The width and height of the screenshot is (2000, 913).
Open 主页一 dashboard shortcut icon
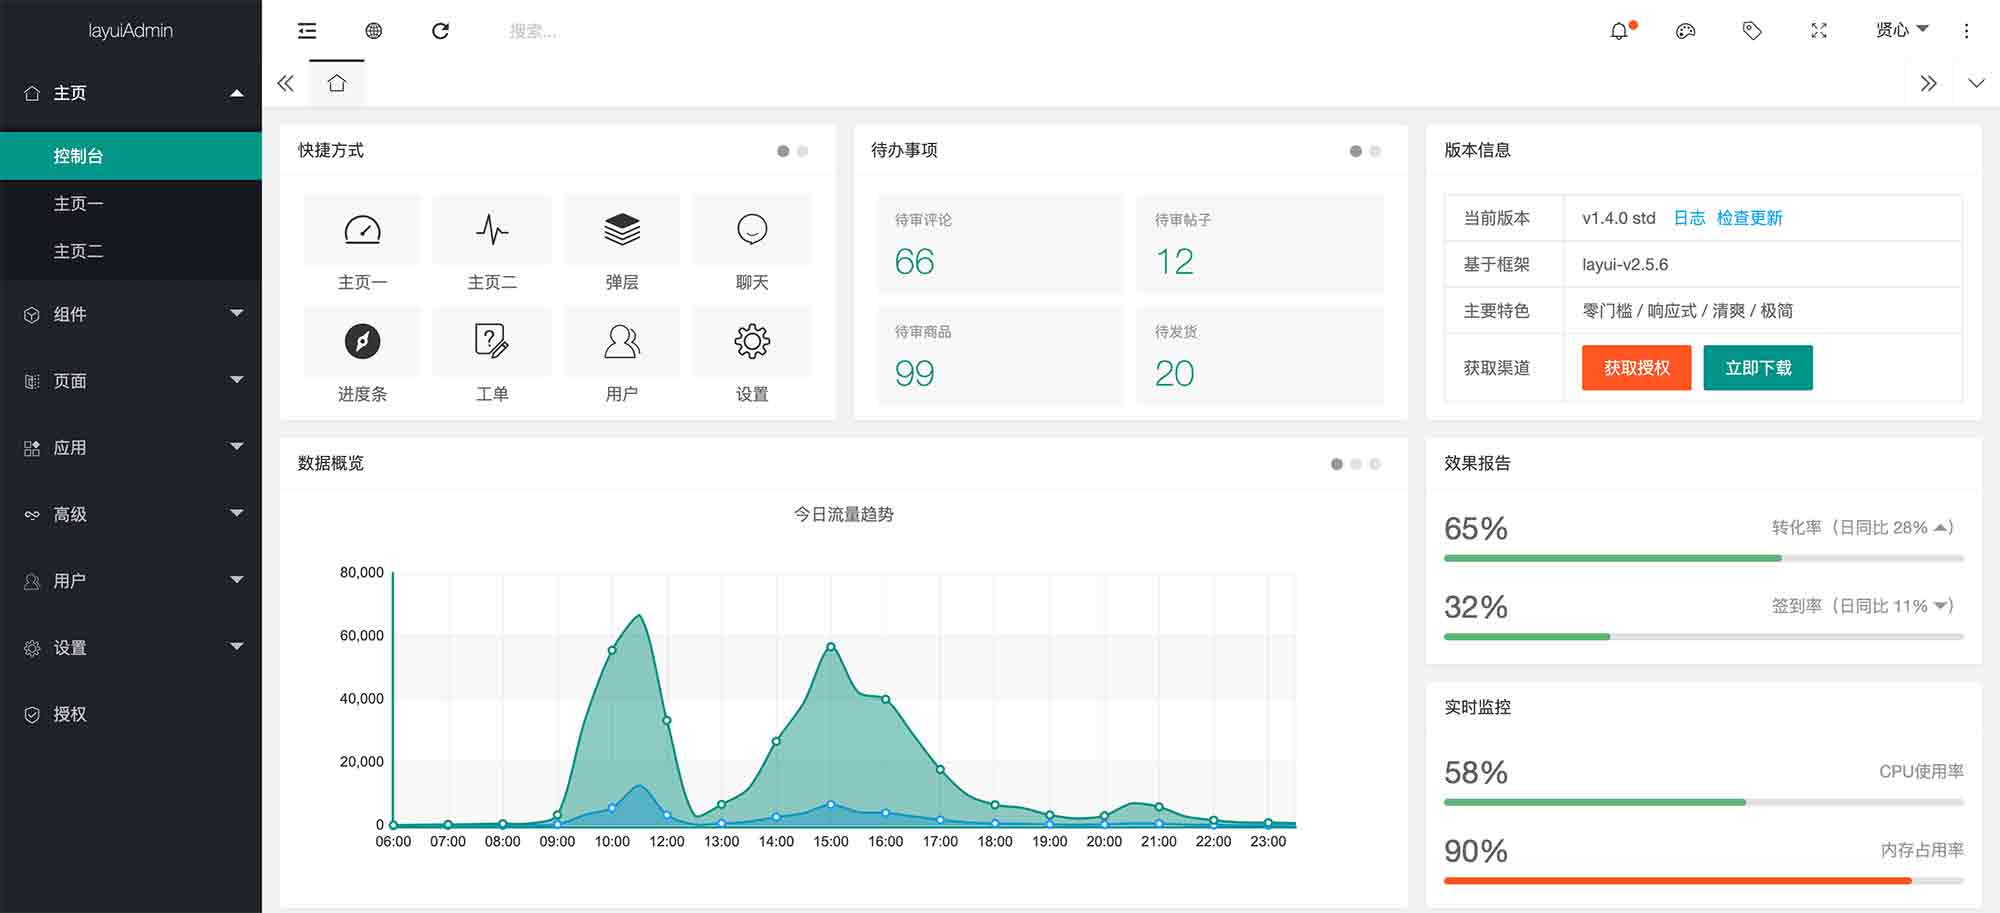tap(362, 230)
